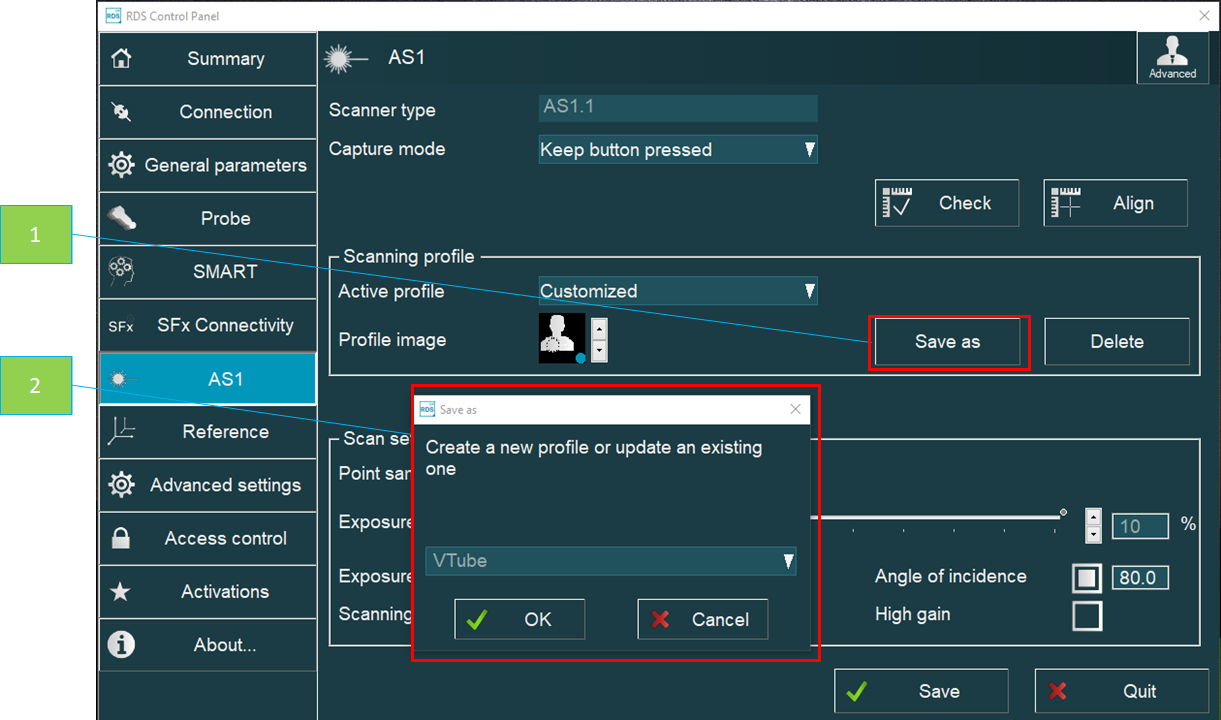Click Delete to remove the profile
This screenshot has height=720, width=1221.
click(1116, 341)
